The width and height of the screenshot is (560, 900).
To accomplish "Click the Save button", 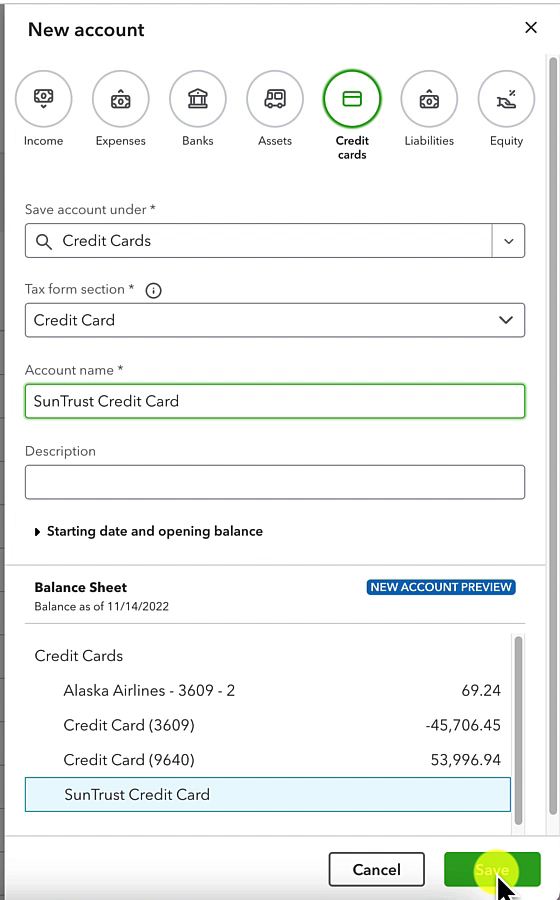I will tap(492, 870).
